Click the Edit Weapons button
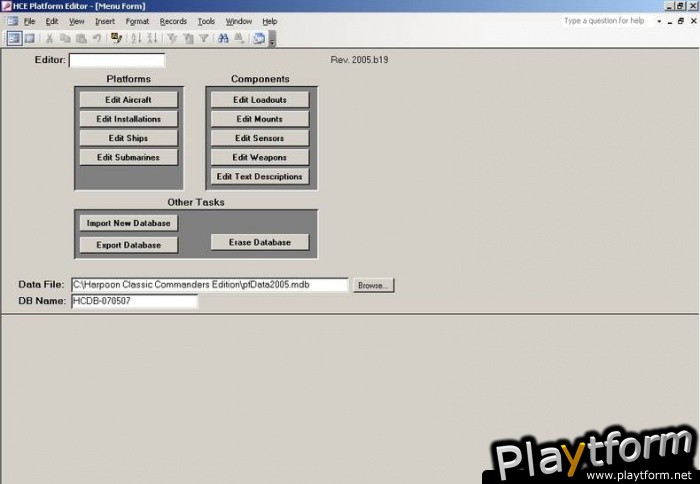The width and height of the screenshot is (700, 484). point(260,157)
